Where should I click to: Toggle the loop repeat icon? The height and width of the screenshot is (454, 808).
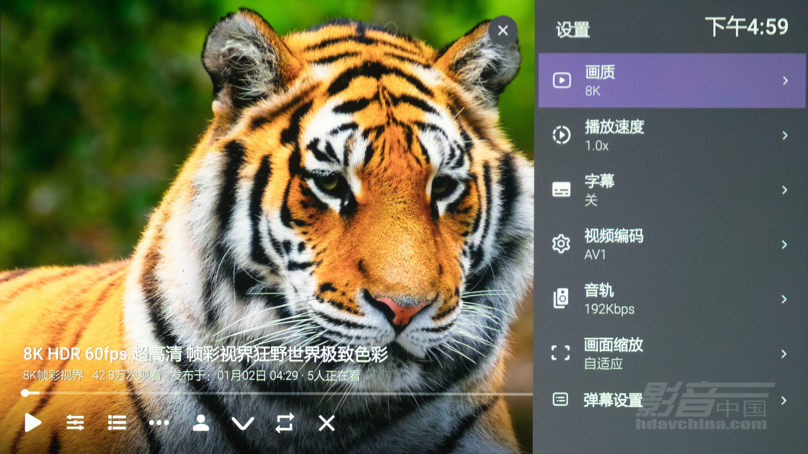click(284, 423)
